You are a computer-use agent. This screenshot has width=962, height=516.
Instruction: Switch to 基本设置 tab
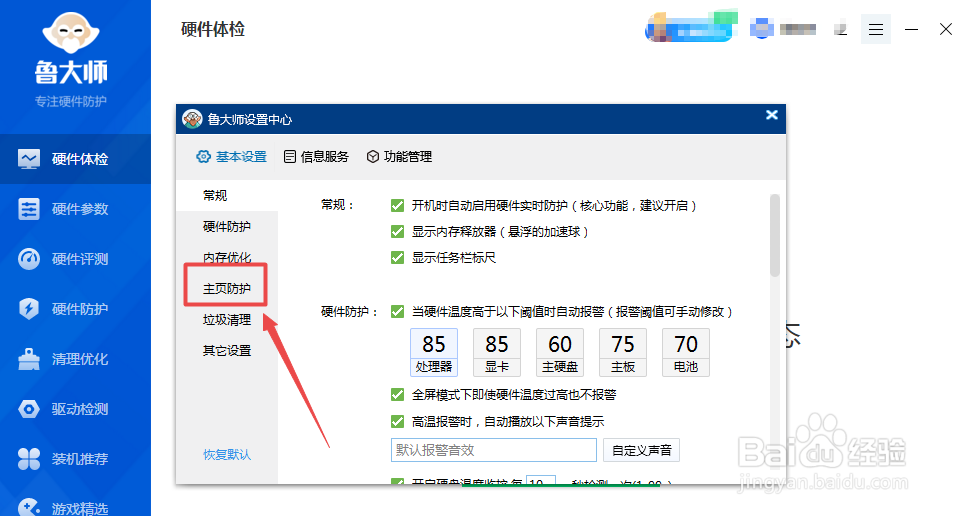(x=231, y=156)
